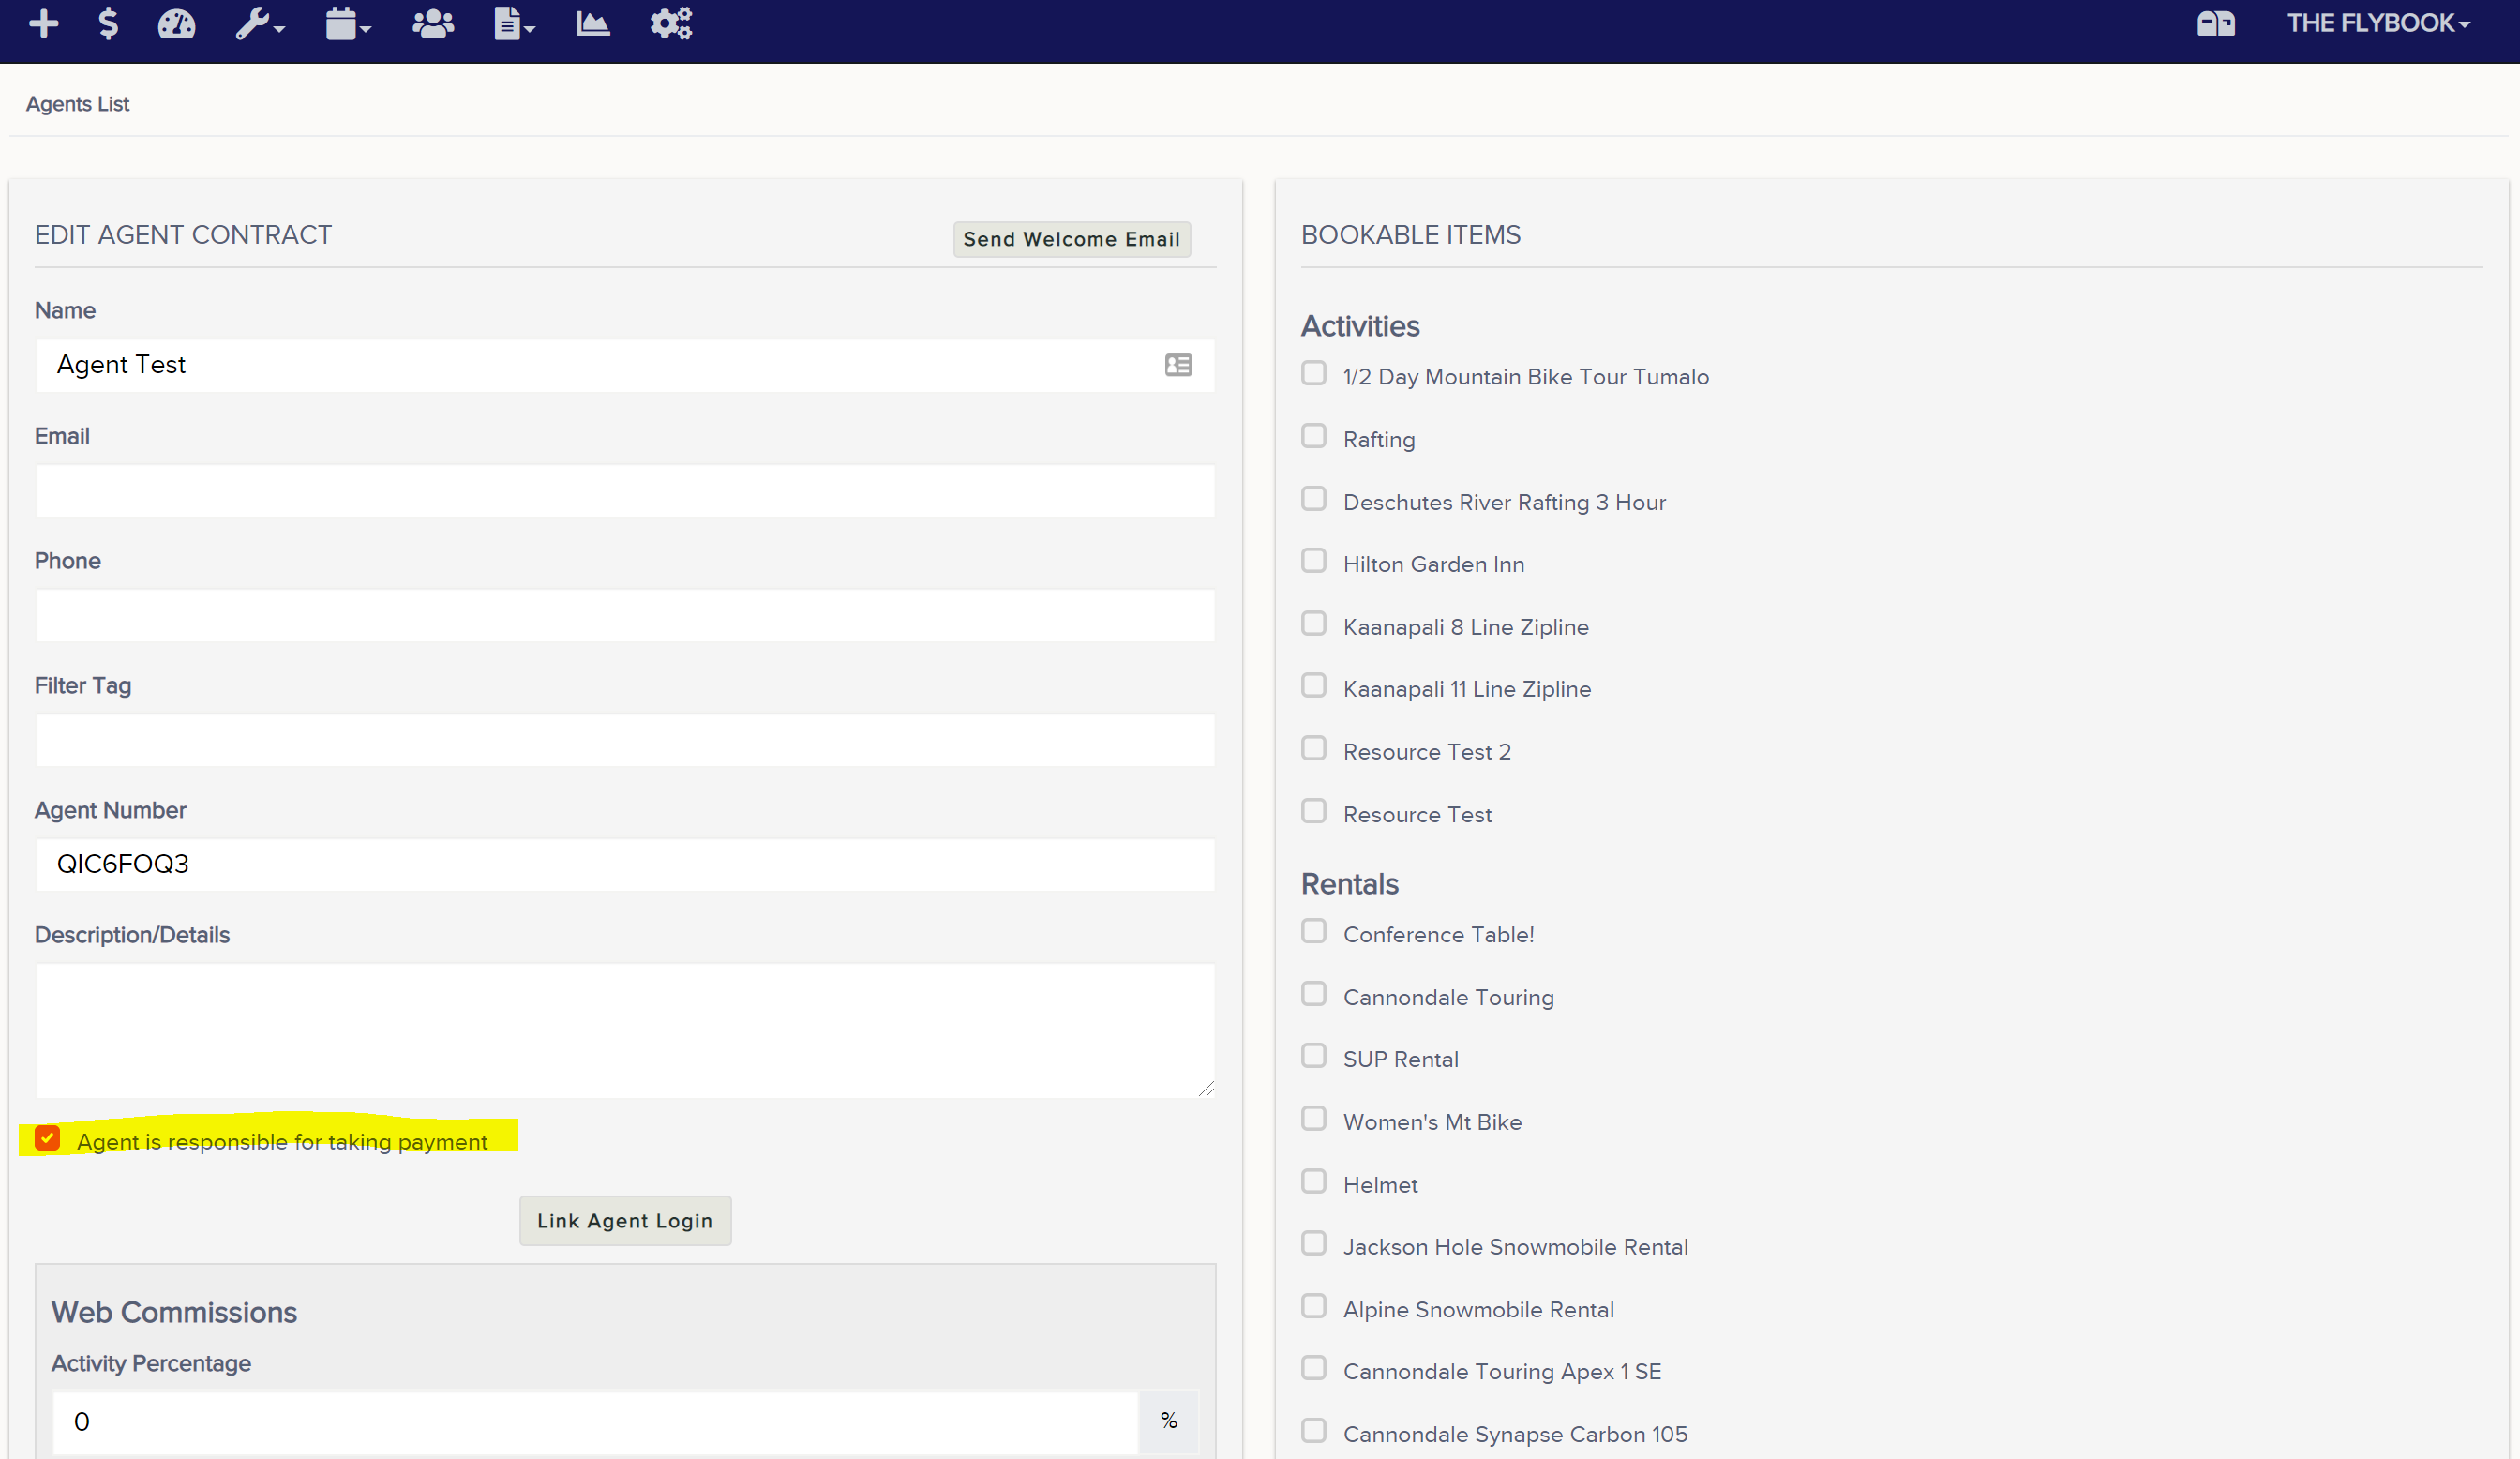Click the Agent Number field
This screenshot has height=1459, width=2520.
pyautogui.click(x=625, y=864)
